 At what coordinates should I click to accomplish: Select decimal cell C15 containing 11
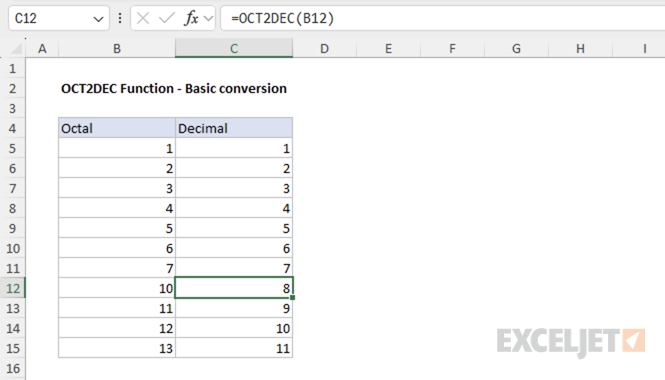[x=234, y=348]
